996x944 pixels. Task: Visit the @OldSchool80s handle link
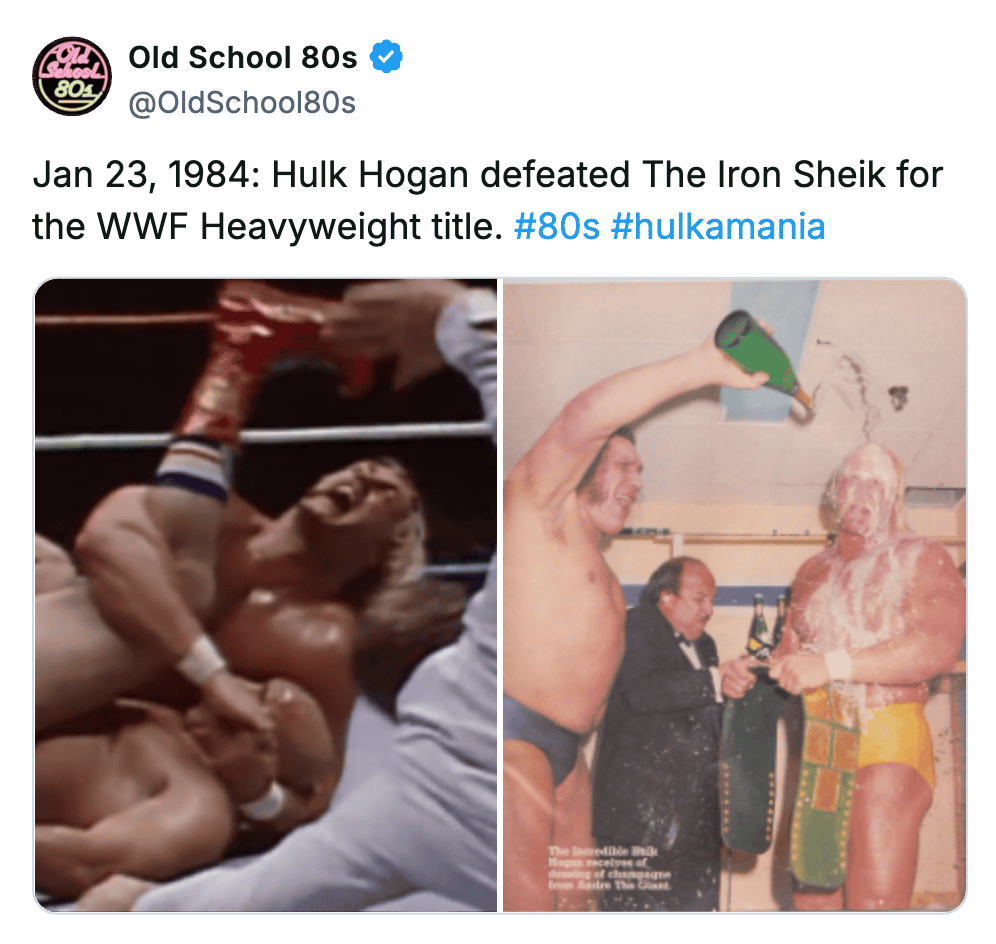pyautogui.click(x=242, y=102)
